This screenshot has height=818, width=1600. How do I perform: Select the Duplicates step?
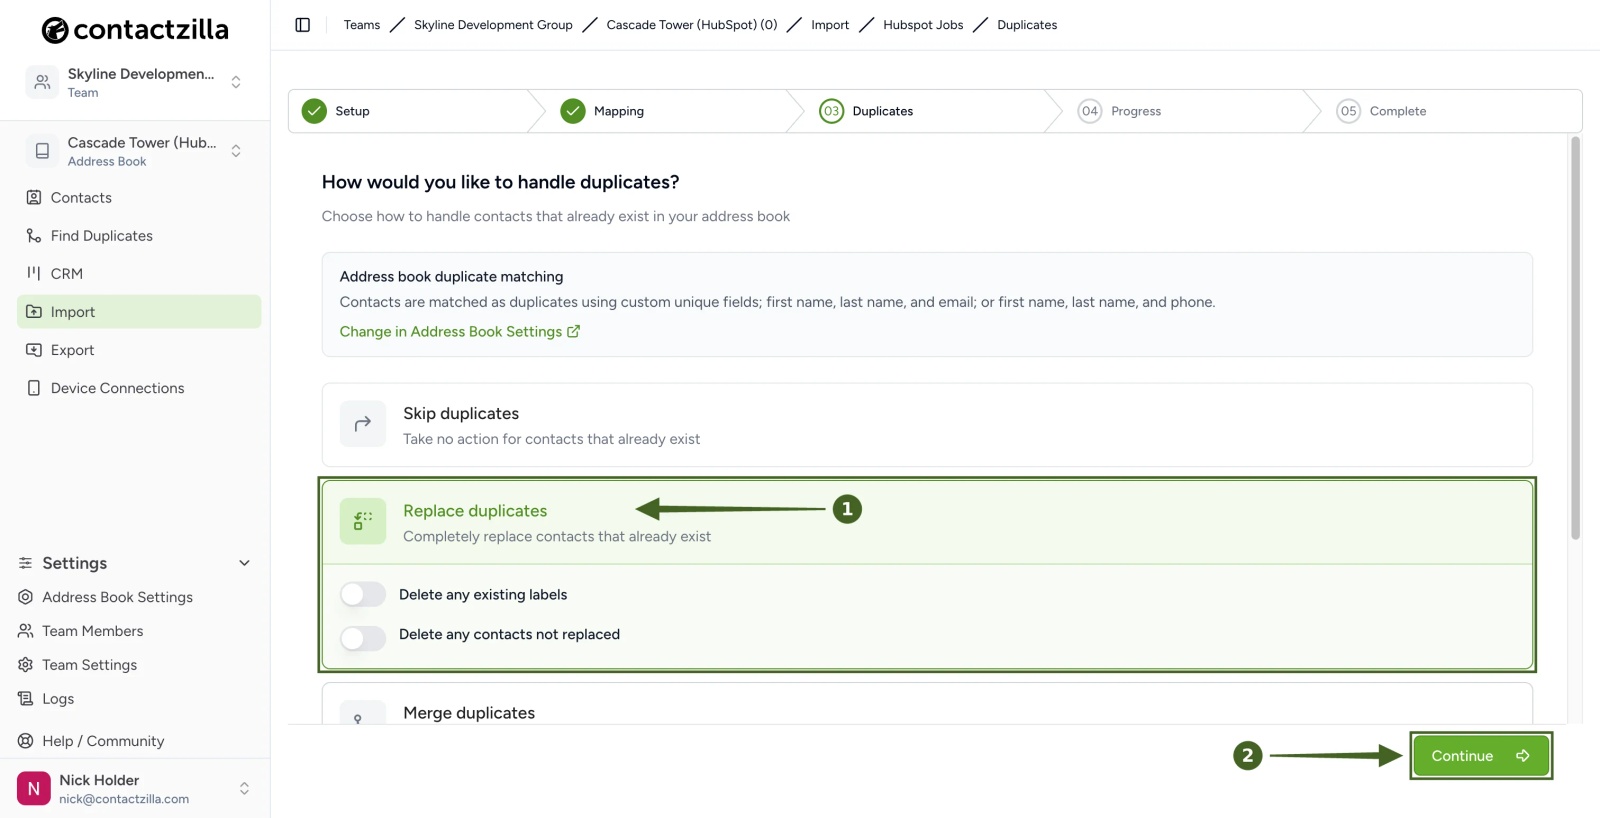click(x=866, y=111)
